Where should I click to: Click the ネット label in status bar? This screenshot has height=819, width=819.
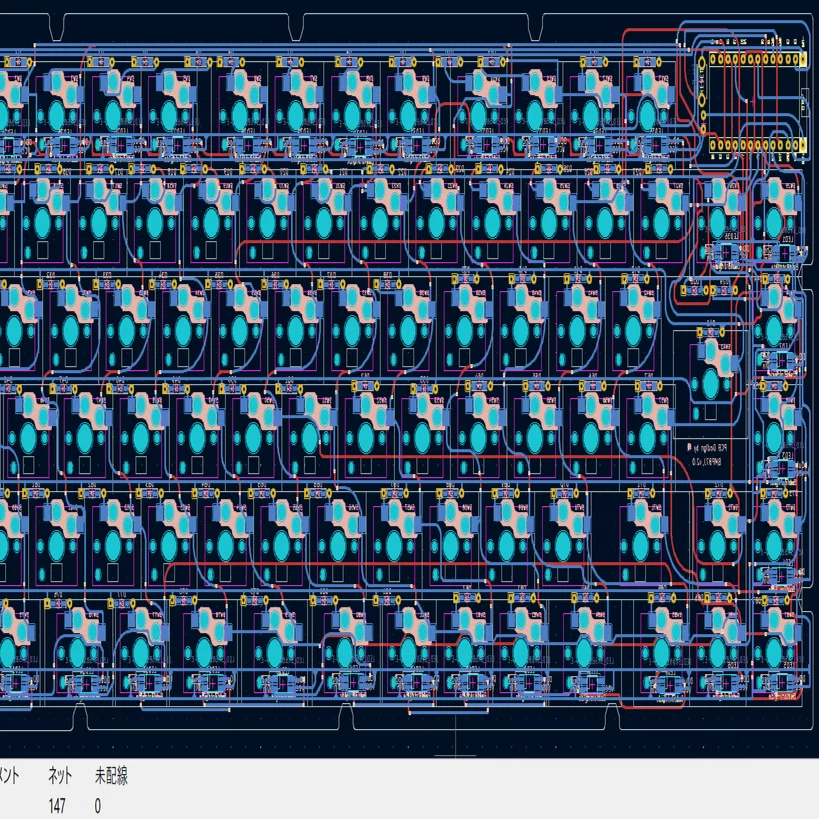(60, 776)
